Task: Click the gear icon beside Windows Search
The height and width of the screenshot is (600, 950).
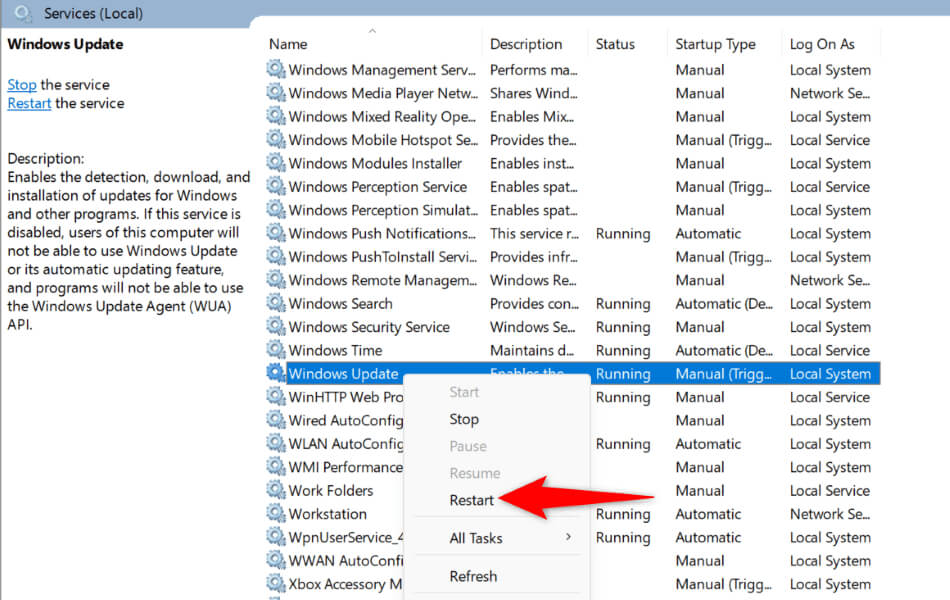Action: pyautogui.click(x=276, y=304)
